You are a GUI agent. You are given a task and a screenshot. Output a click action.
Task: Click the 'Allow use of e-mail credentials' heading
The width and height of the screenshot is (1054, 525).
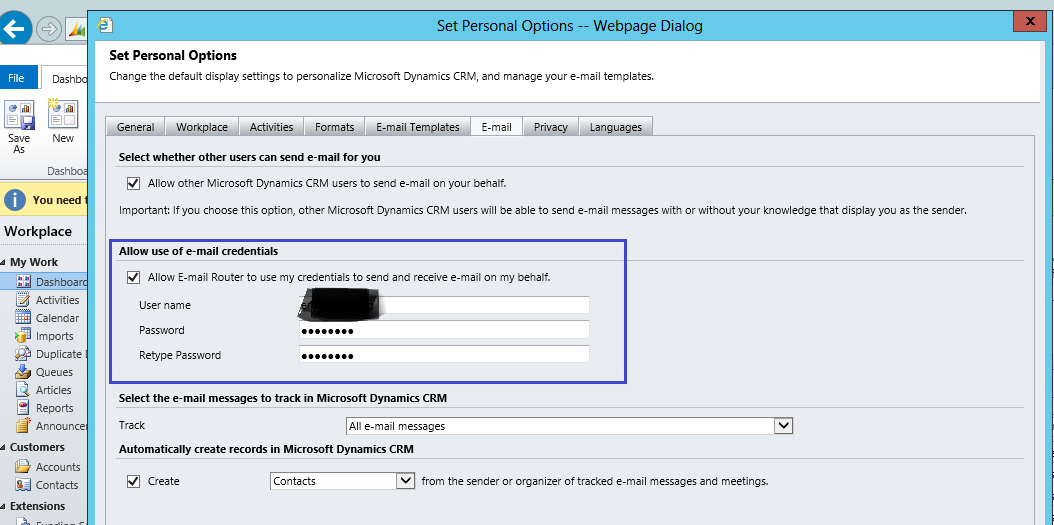198,251
